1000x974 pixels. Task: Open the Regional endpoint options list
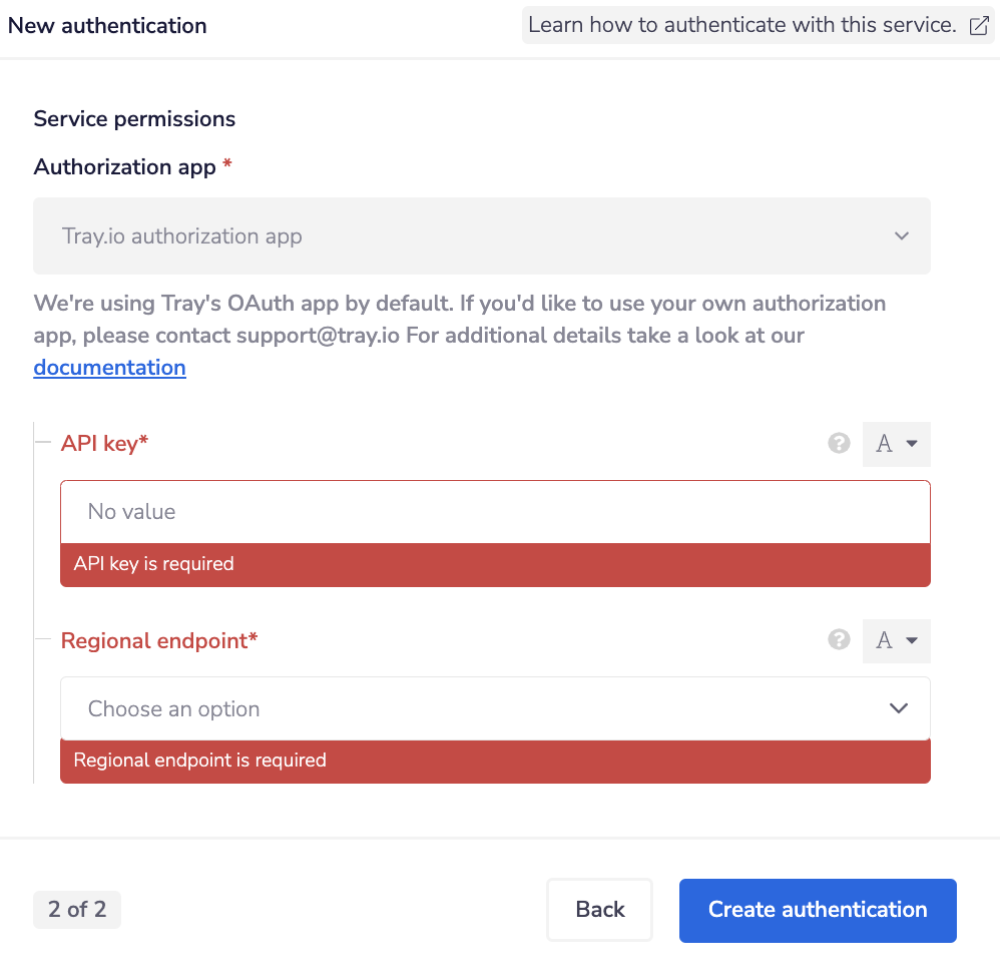tap(495, 707)
